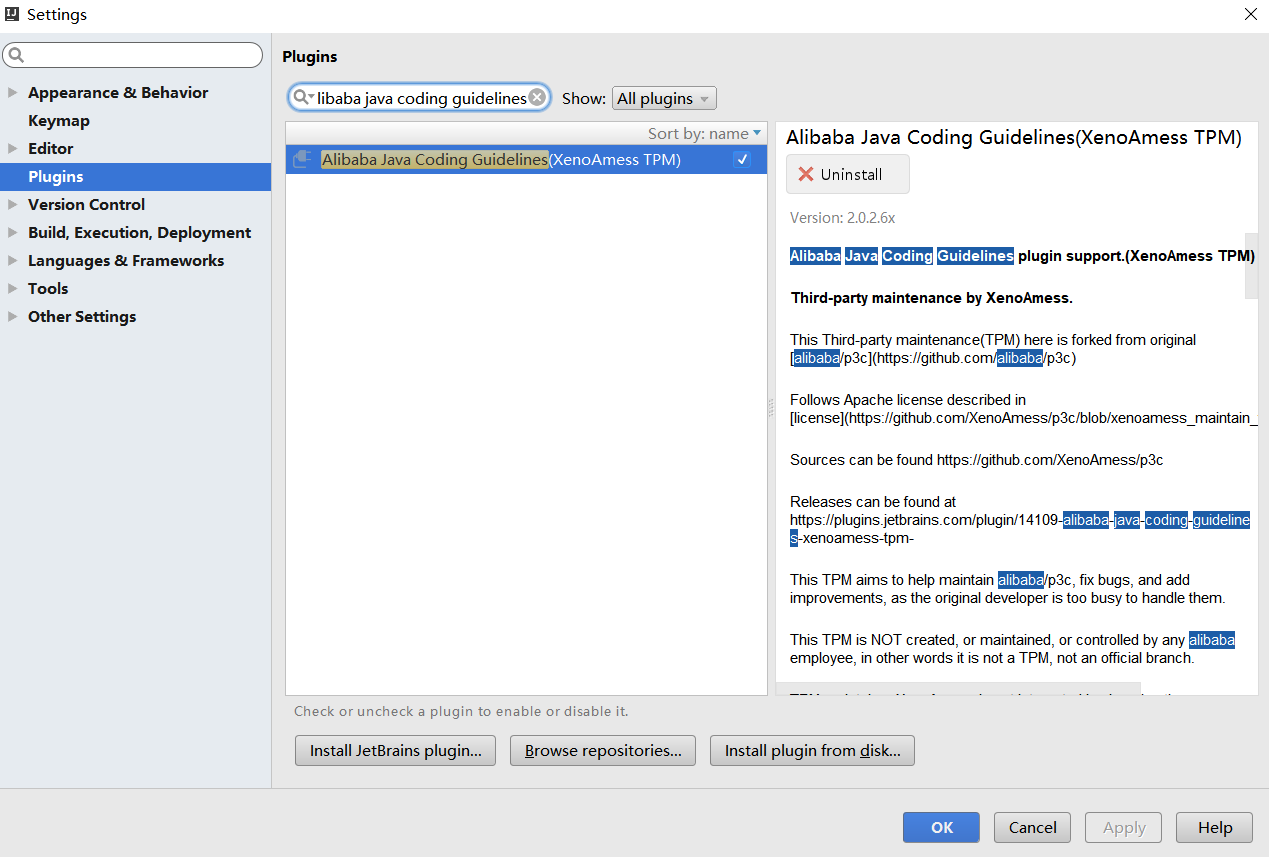The image size is (1269, 857).
Task: Open the Show All plugins dropdown
Action: (x=664, y=98)
